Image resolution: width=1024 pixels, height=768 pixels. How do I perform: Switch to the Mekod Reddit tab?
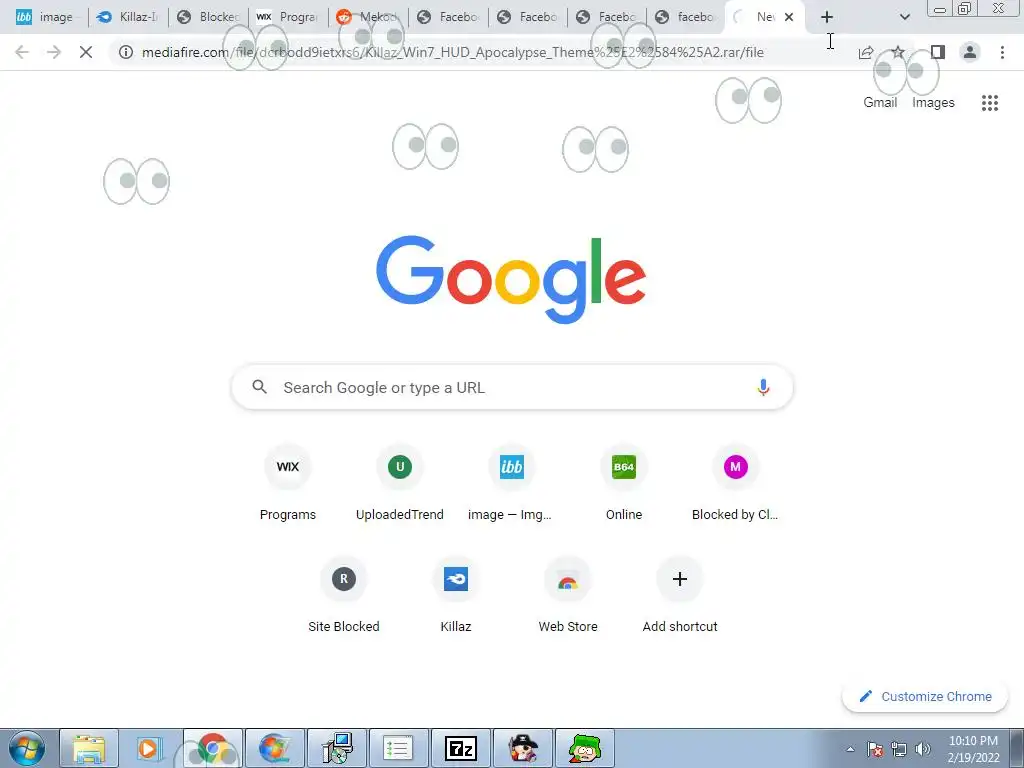(x=369, y=17)
